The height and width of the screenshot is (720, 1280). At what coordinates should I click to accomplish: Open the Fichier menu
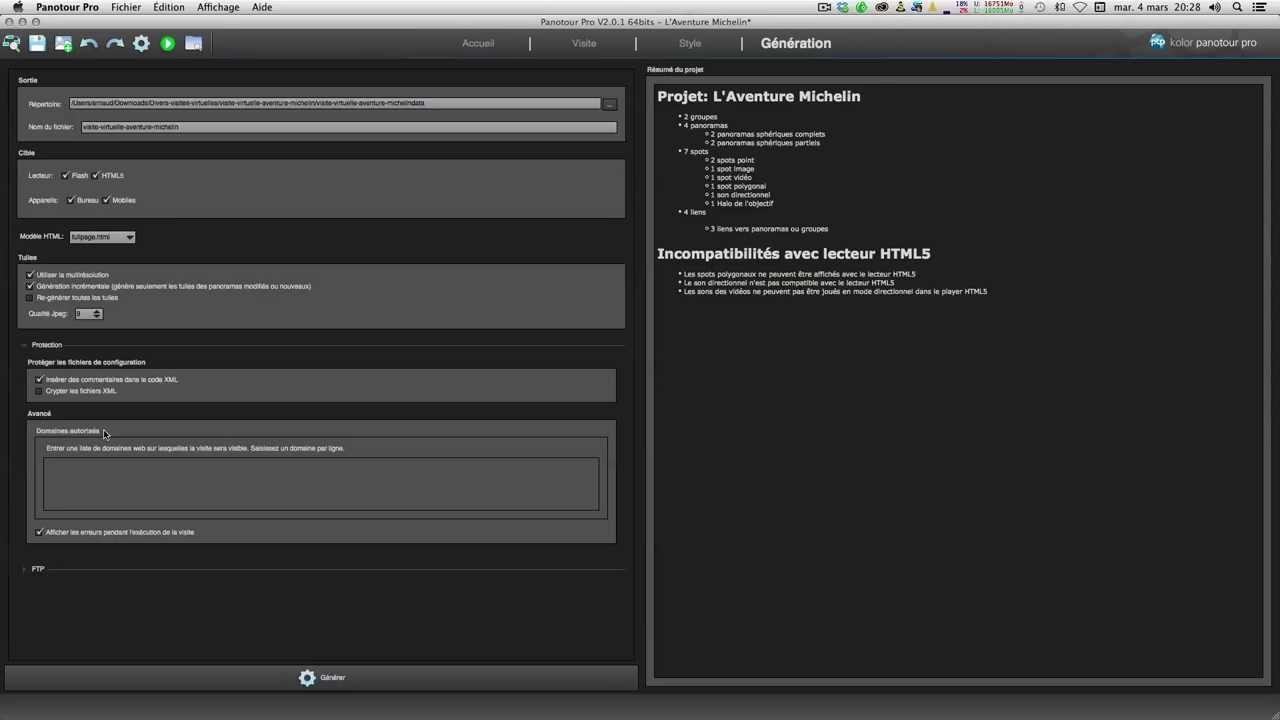[x=126, y=7]
